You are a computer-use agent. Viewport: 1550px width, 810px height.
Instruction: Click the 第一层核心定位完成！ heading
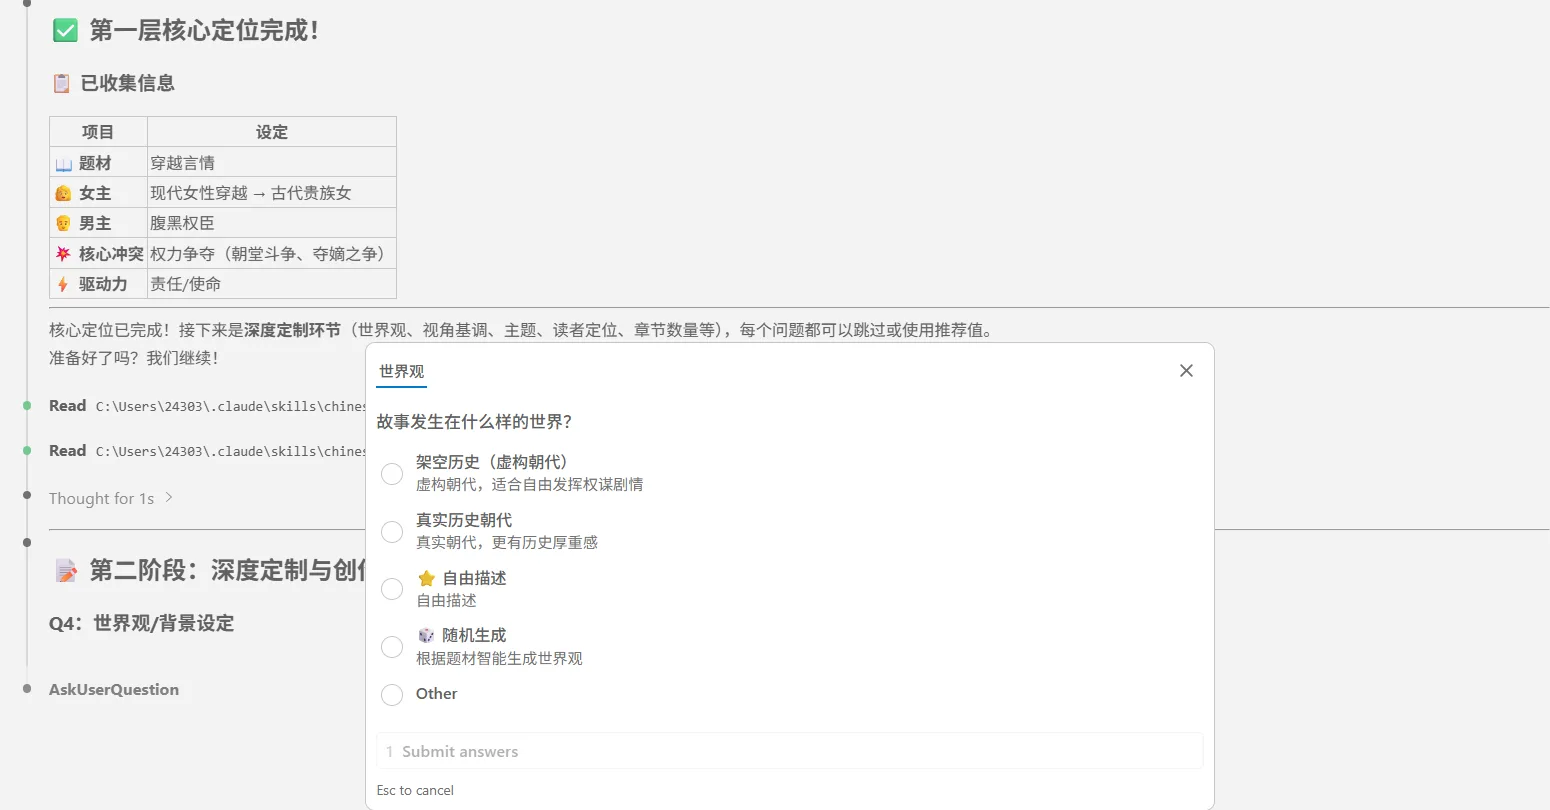(x=205, y=31)
